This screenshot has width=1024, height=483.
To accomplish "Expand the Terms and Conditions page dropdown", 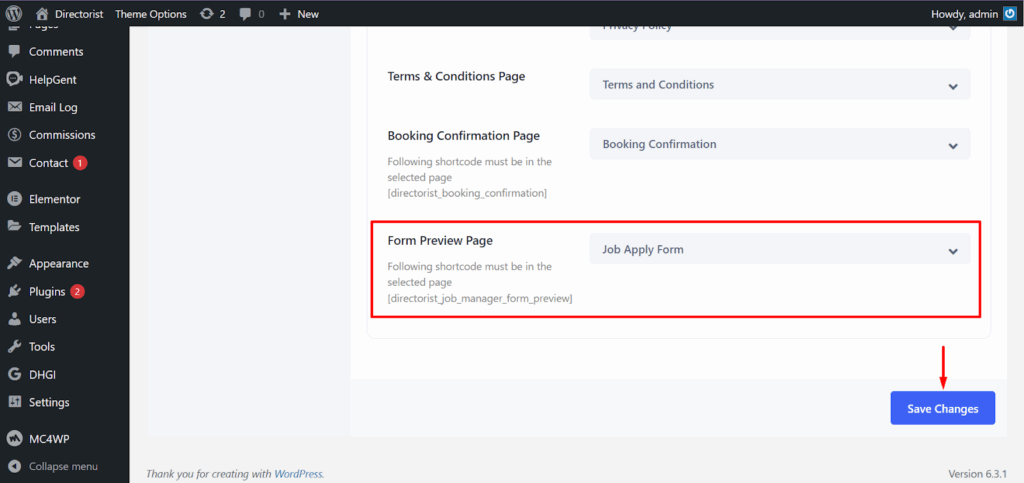I will click(x=779, y=85).
